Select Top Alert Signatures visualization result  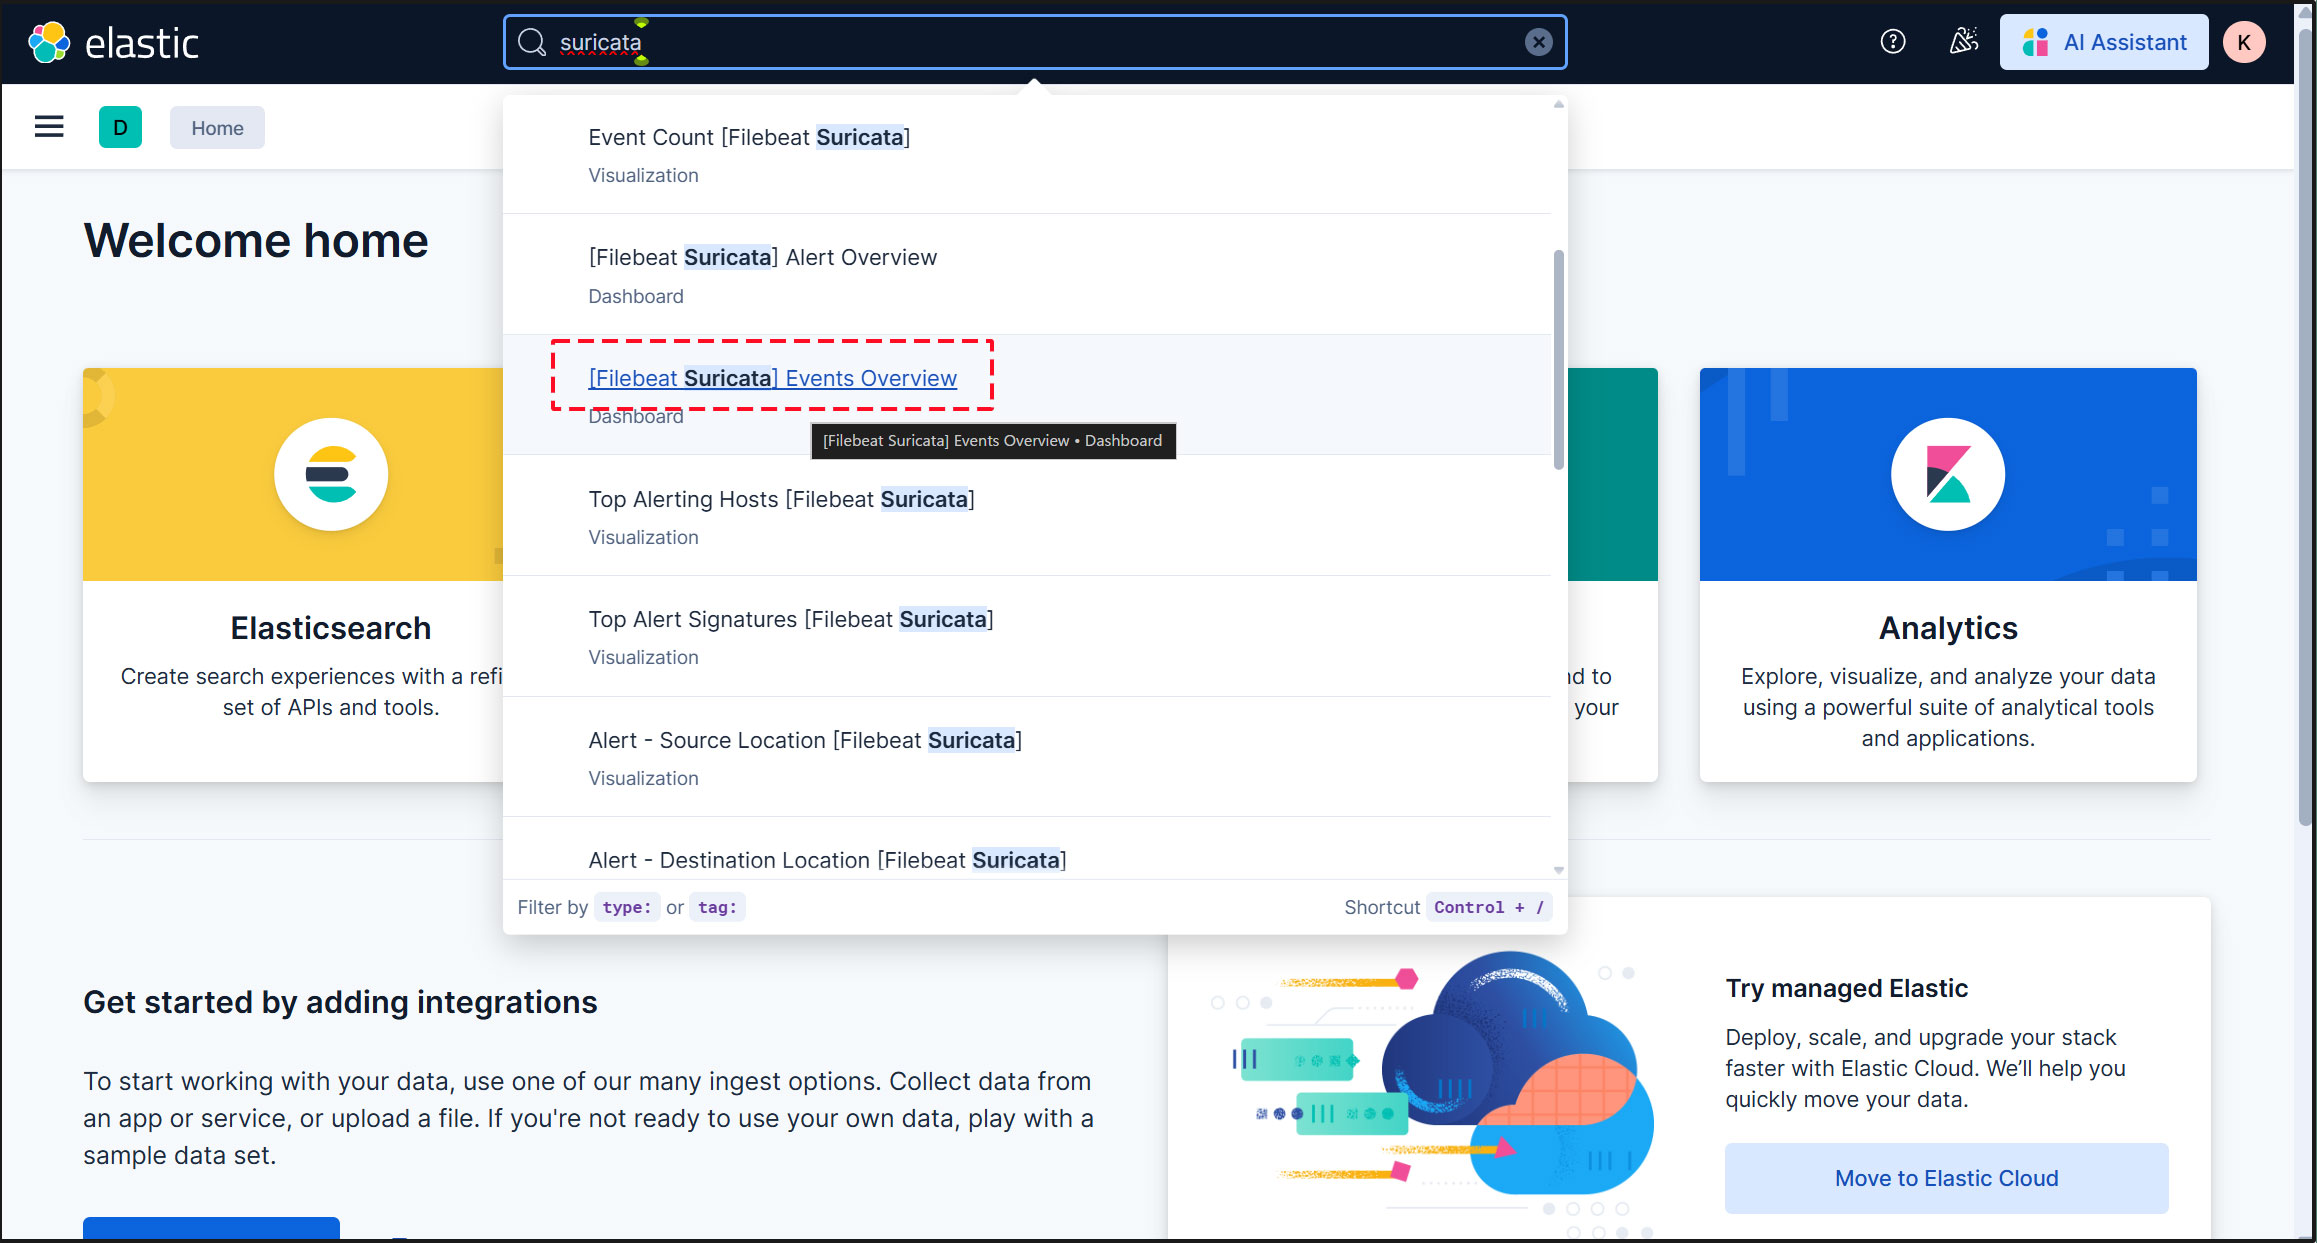point(790,620)
